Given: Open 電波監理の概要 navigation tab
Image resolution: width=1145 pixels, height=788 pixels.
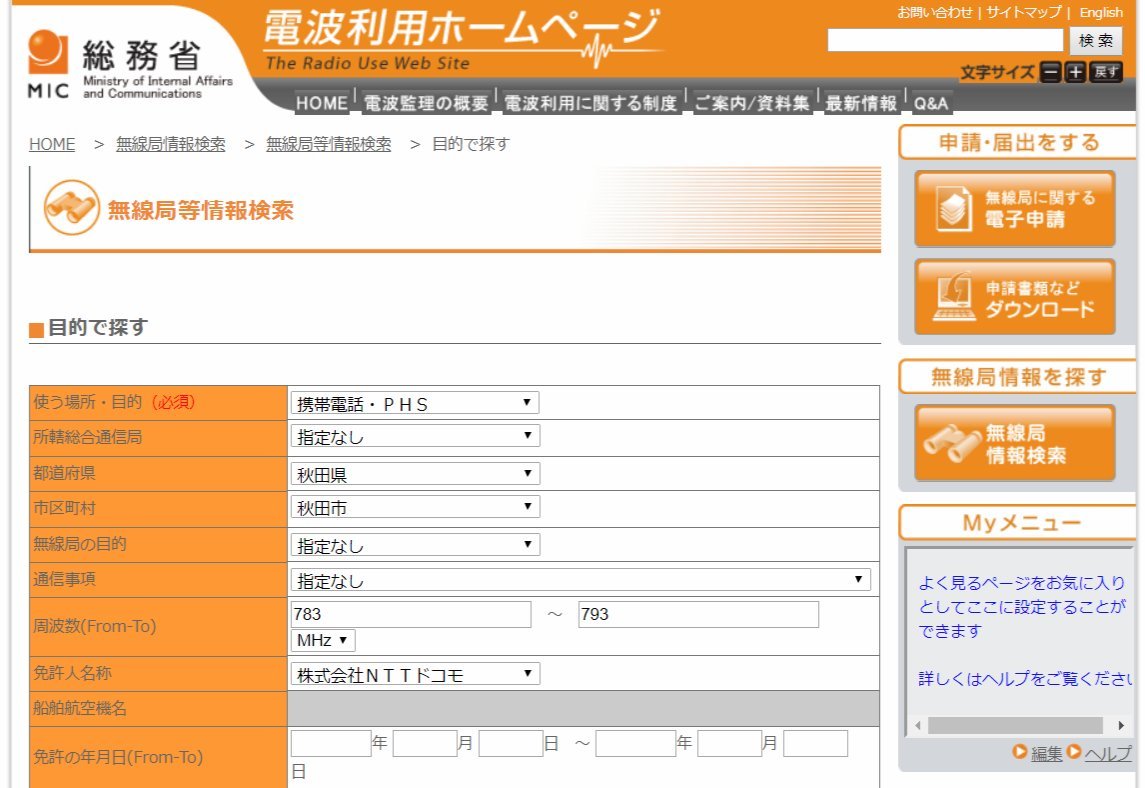Looking at the screenshot, I should point(425,103).
